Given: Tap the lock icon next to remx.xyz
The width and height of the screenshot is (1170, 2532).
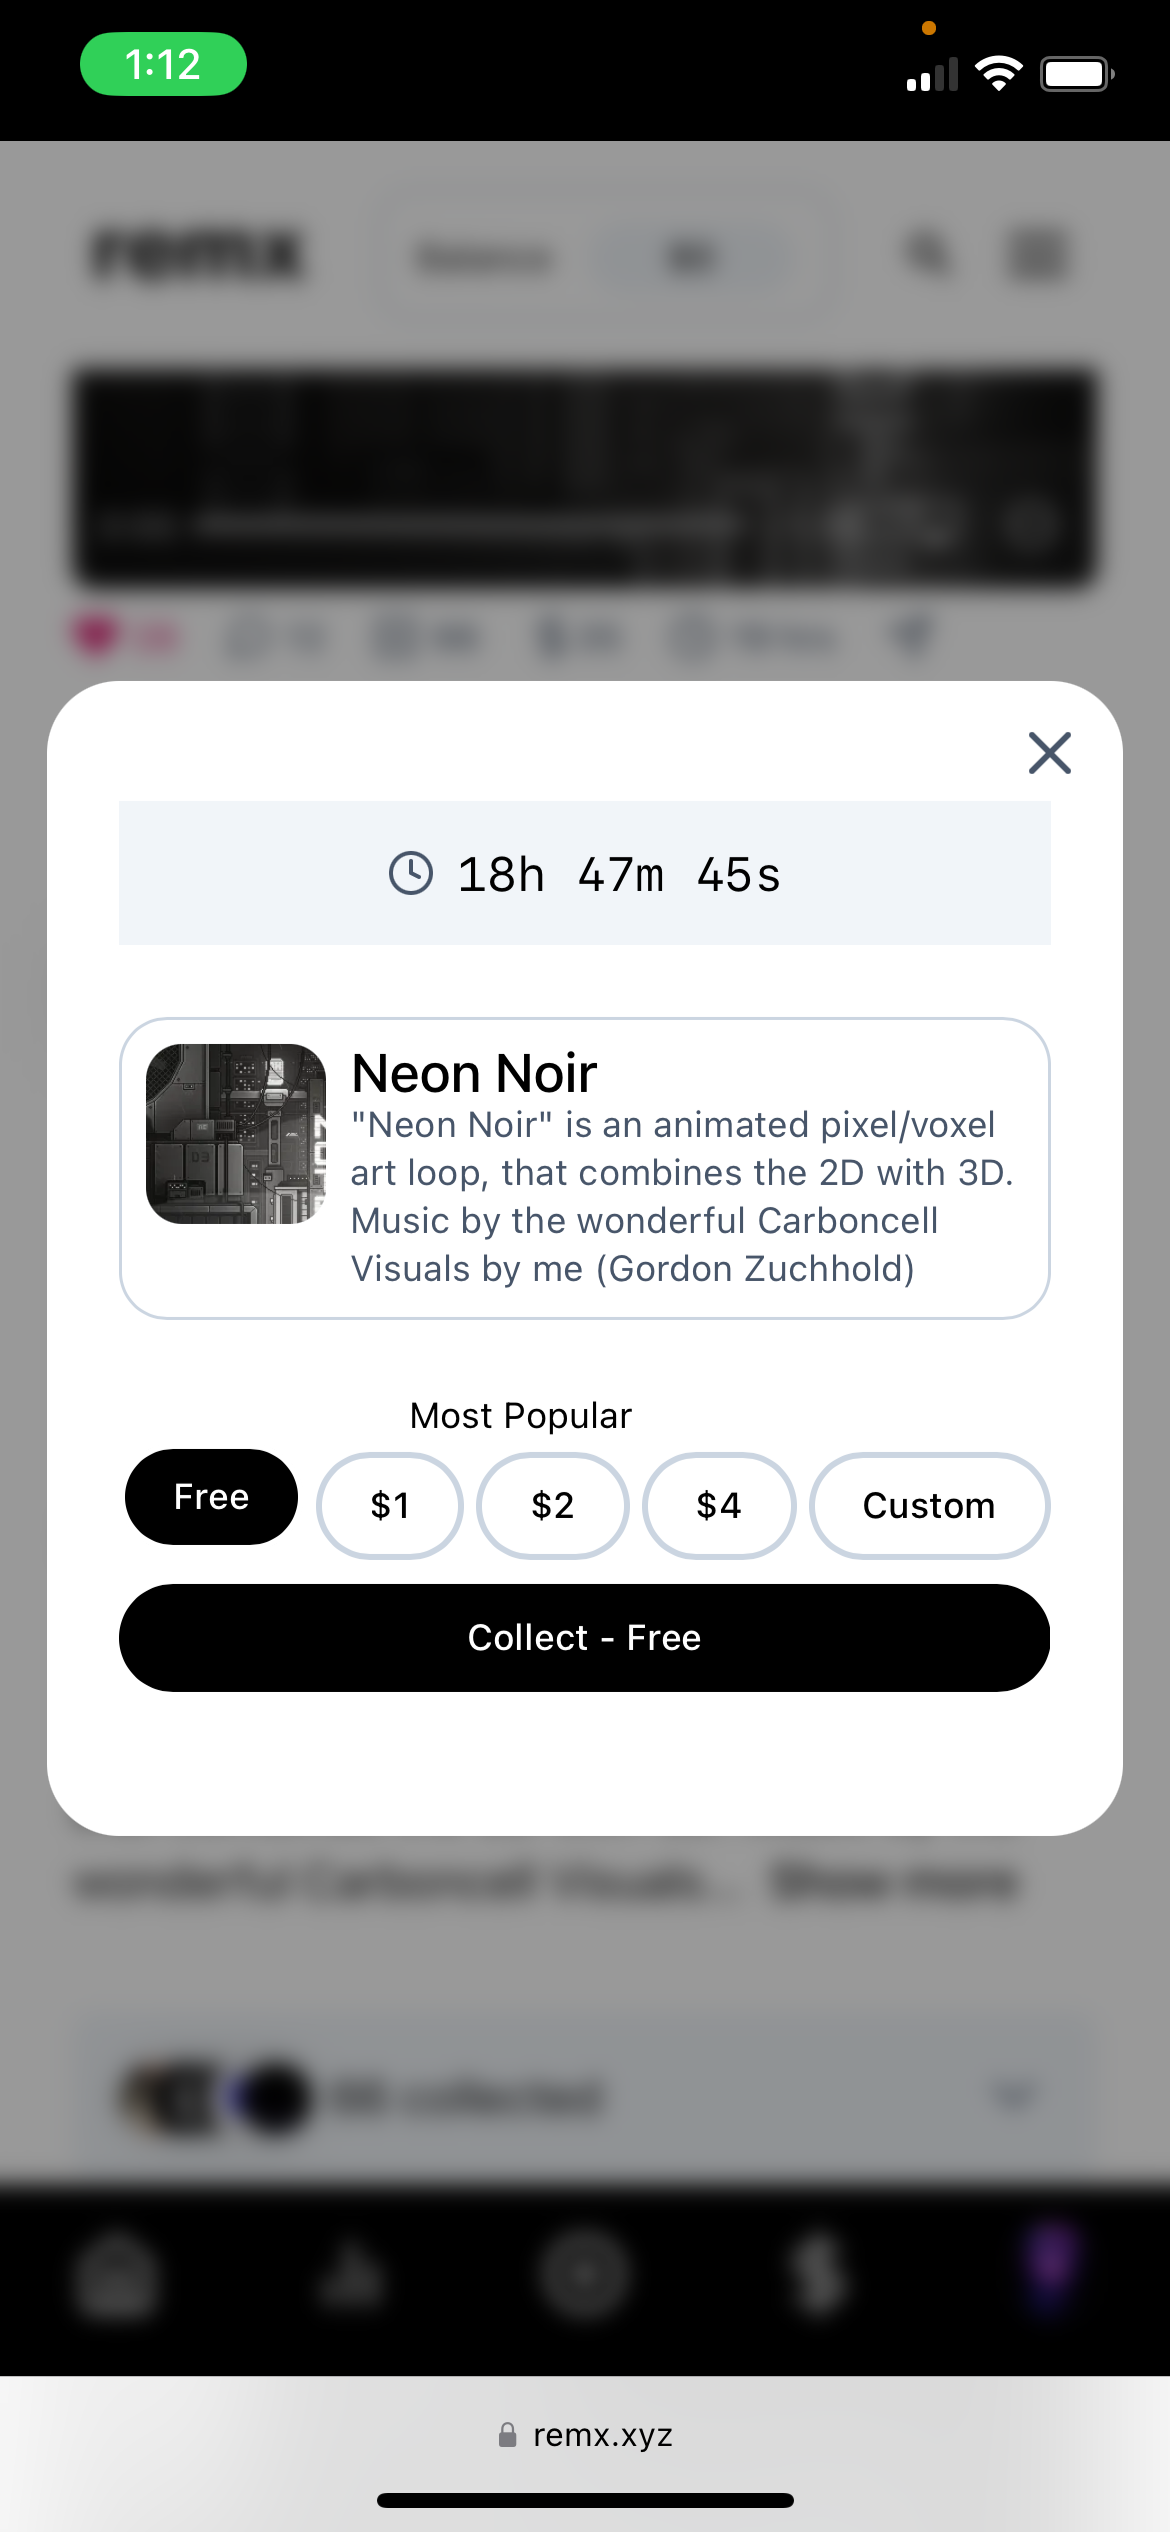Looking at the screenshot, I should coord(508,2434).
